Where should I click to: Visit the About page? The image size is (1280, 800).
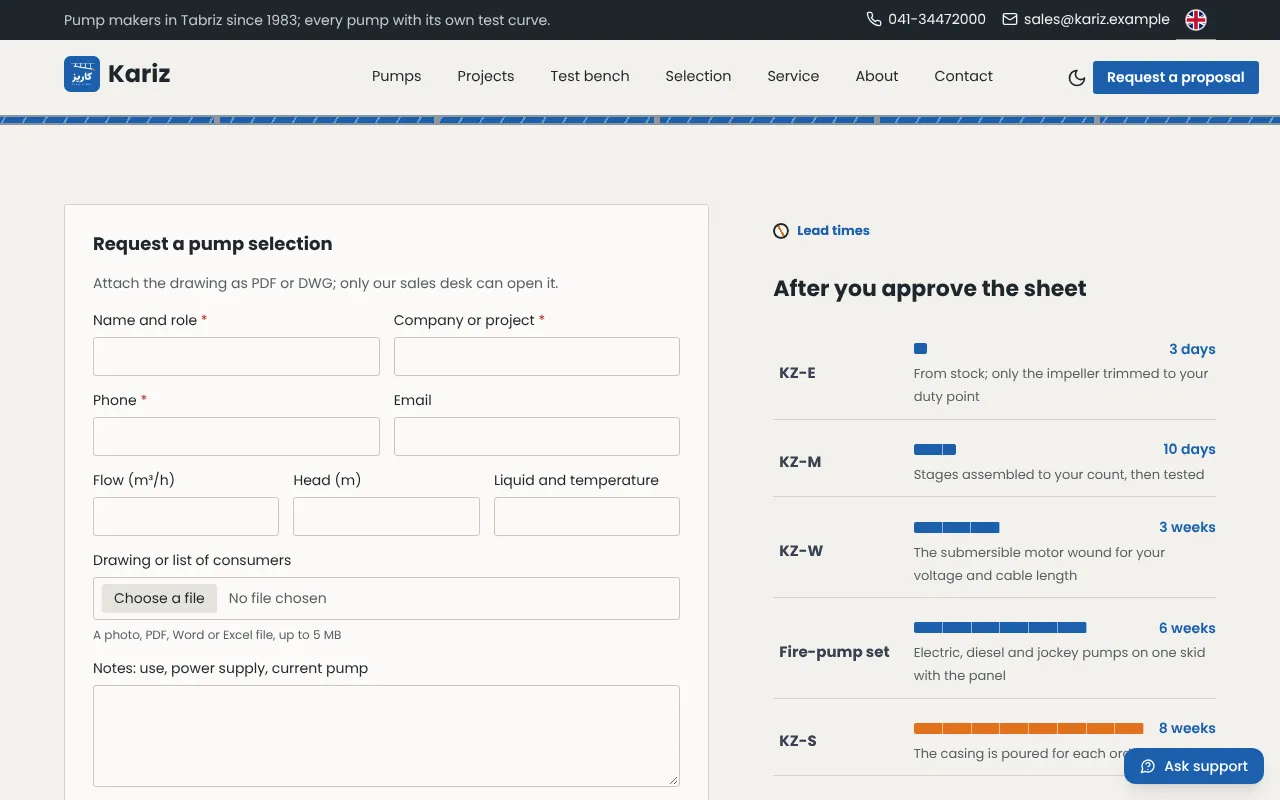877,76
